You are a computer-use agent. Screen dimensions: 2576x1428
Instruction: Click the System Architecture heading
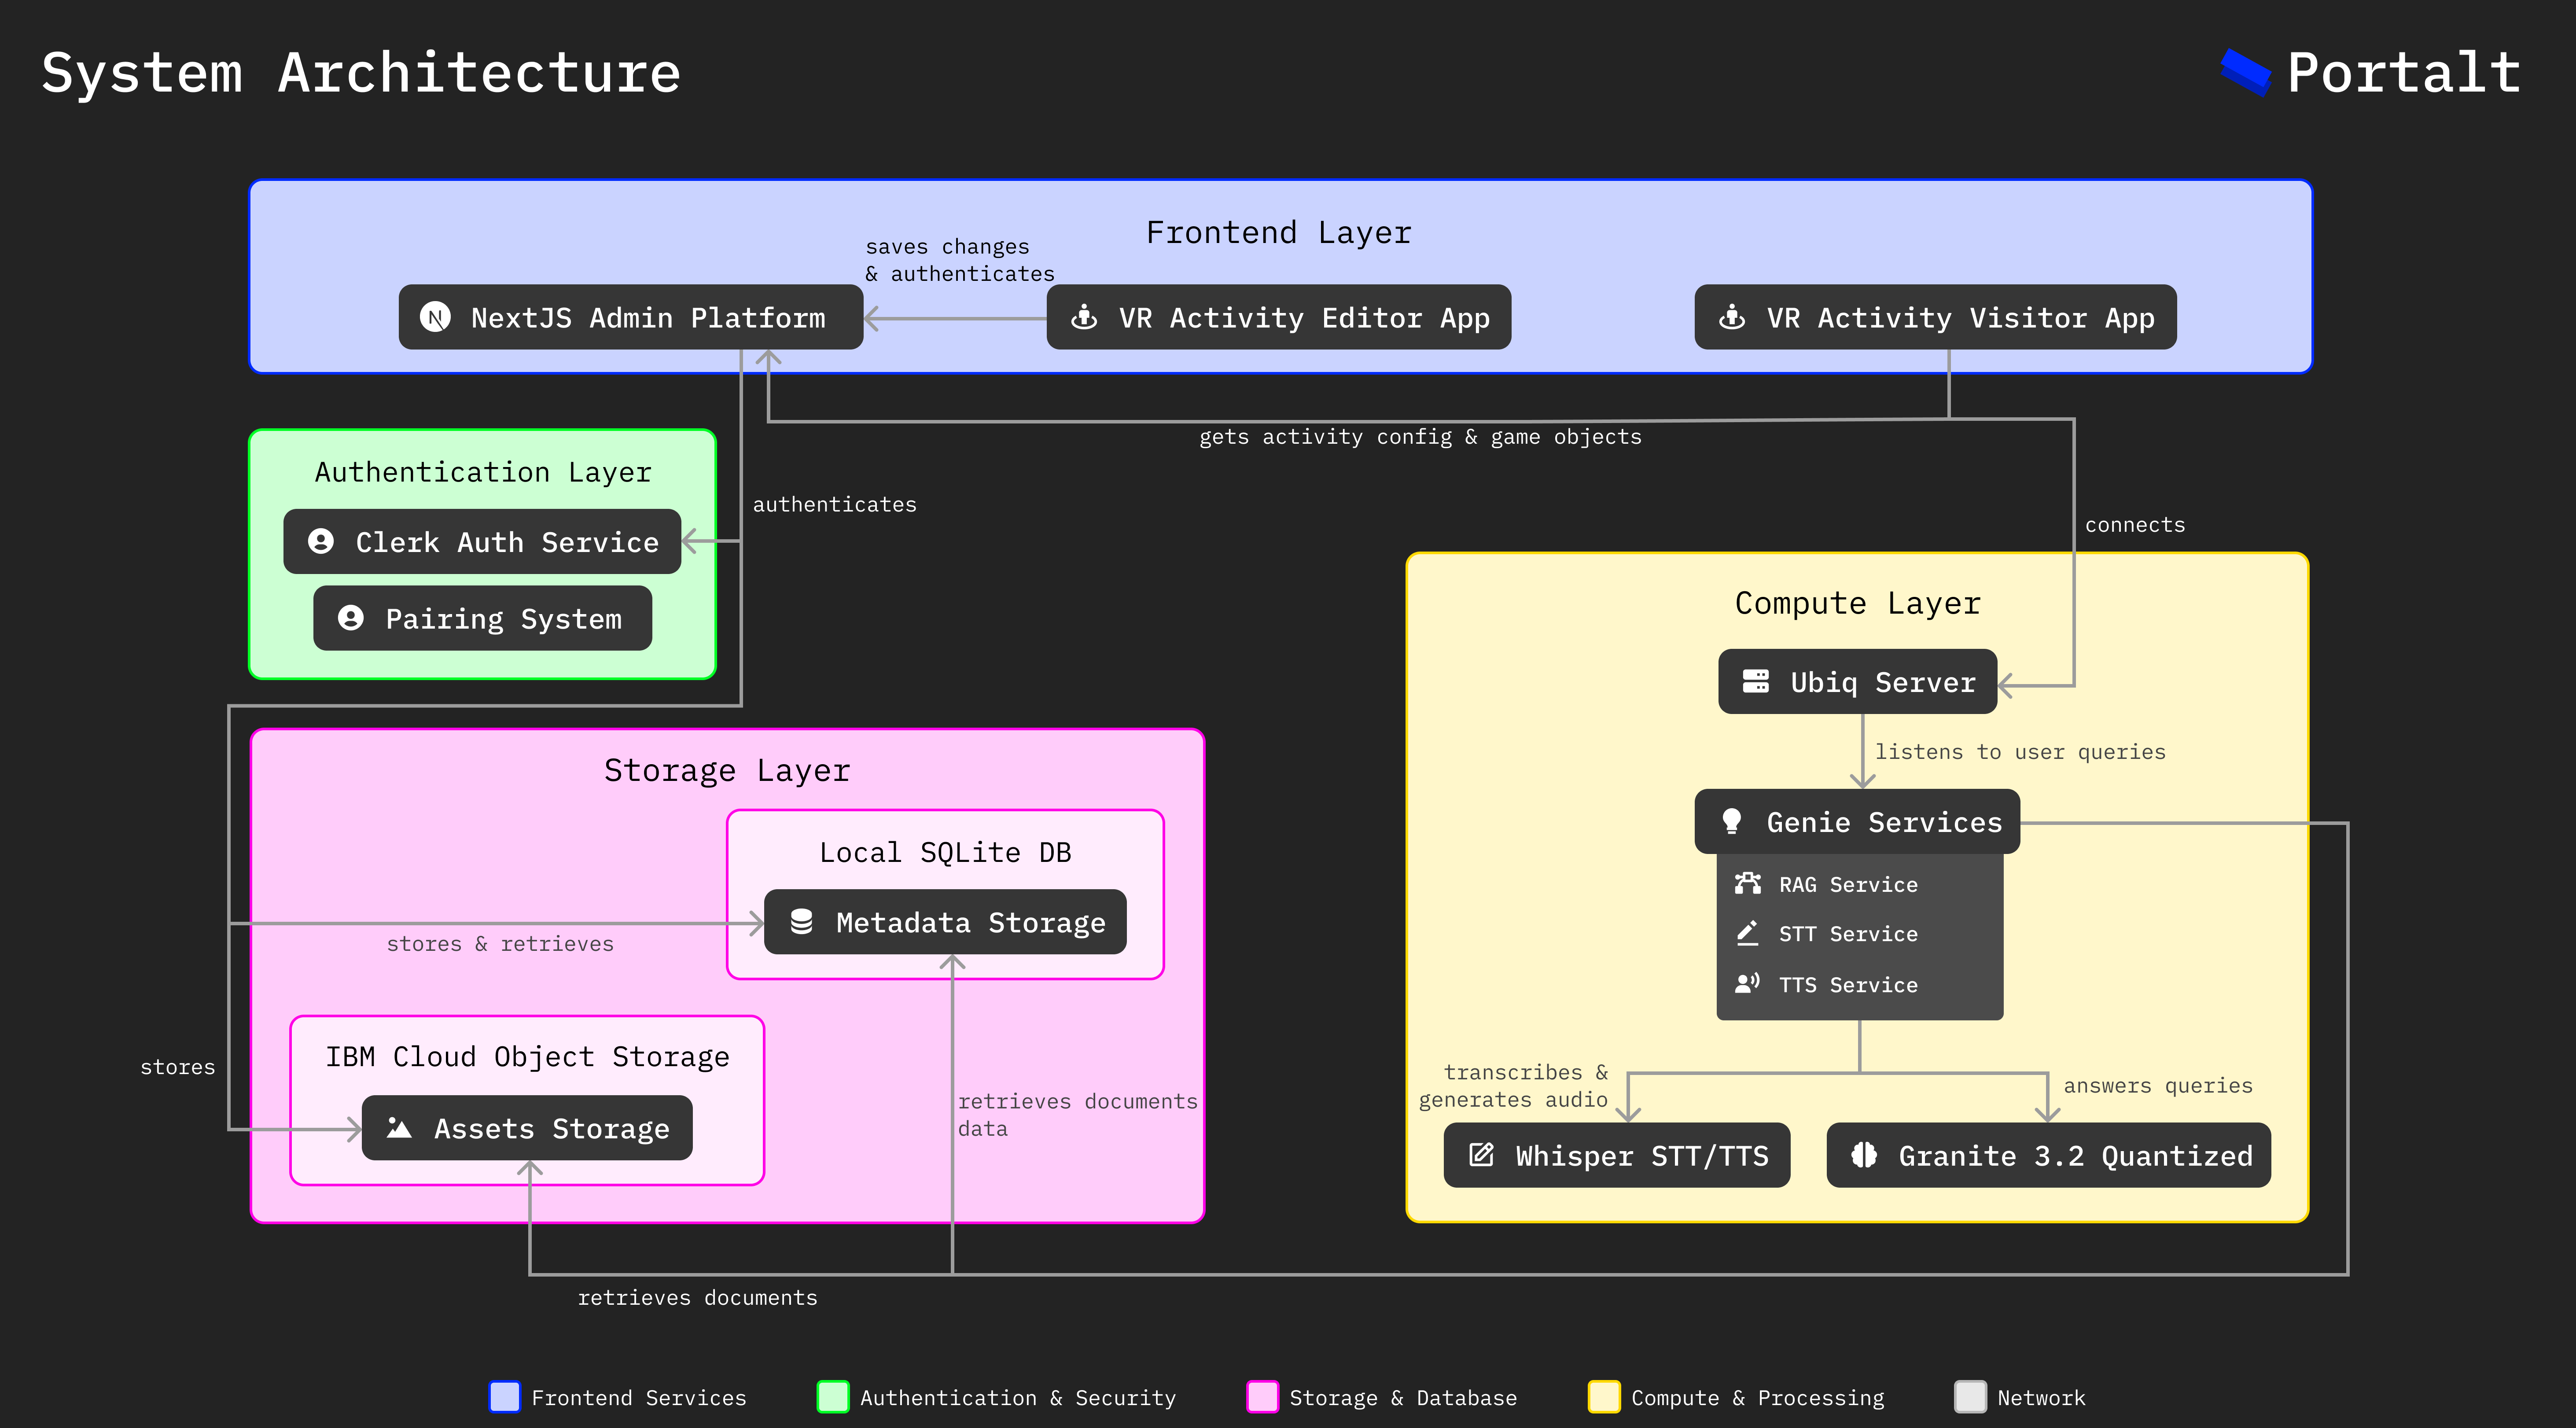(x=361, y=73)
